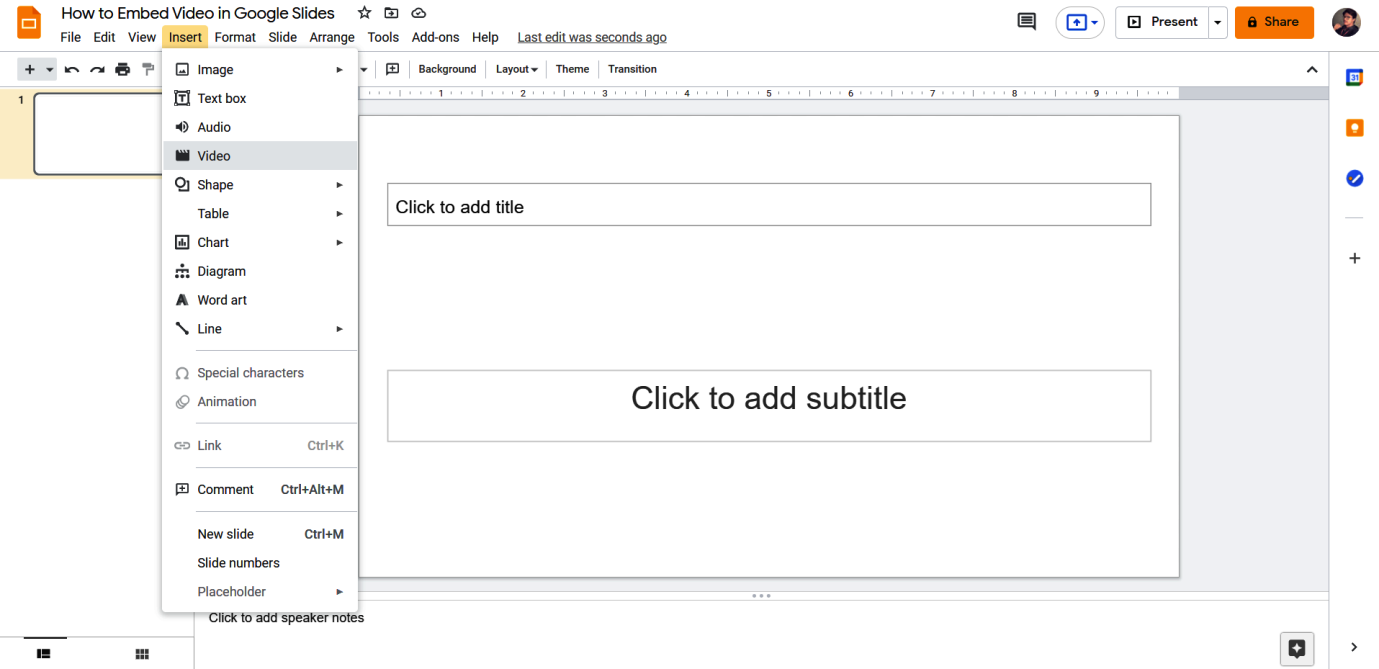
Task: Open the Arrange menu
Action: pos(332,37)
